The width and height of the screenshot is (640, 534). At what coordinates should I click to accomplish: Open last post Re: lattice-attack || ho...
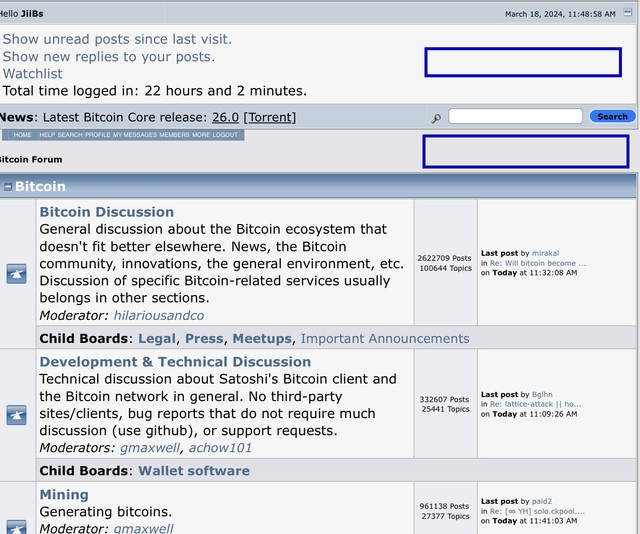click(536, 404)
